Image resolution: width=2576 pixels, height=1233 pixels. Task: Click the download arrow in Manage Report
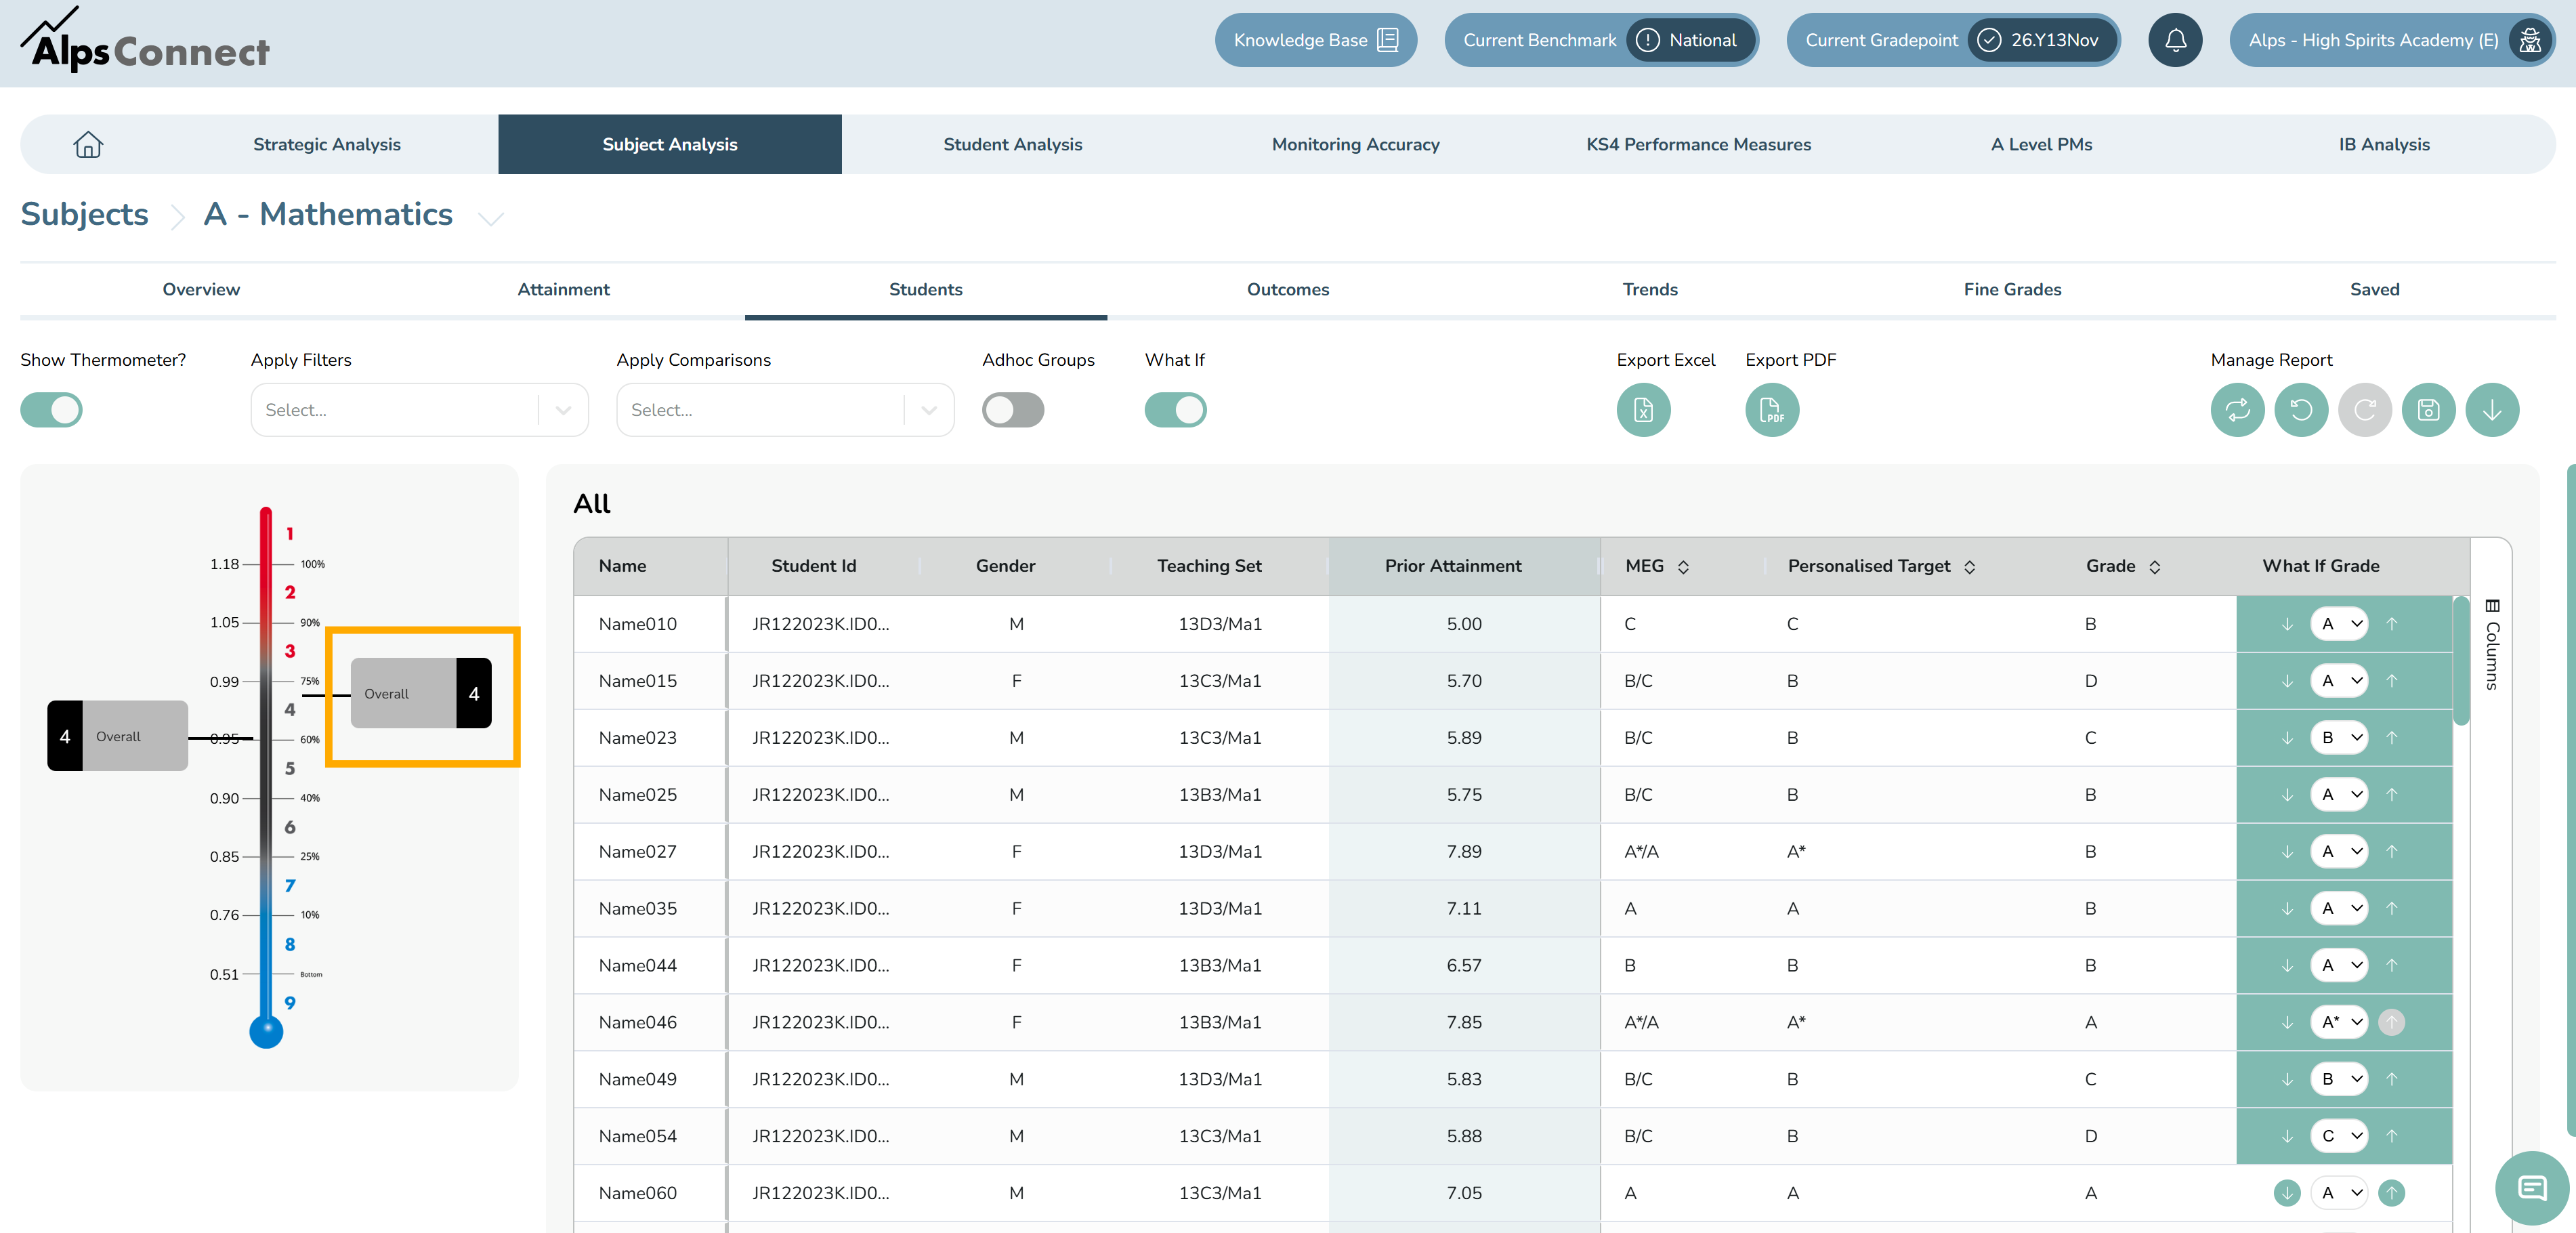[2492, 410]
